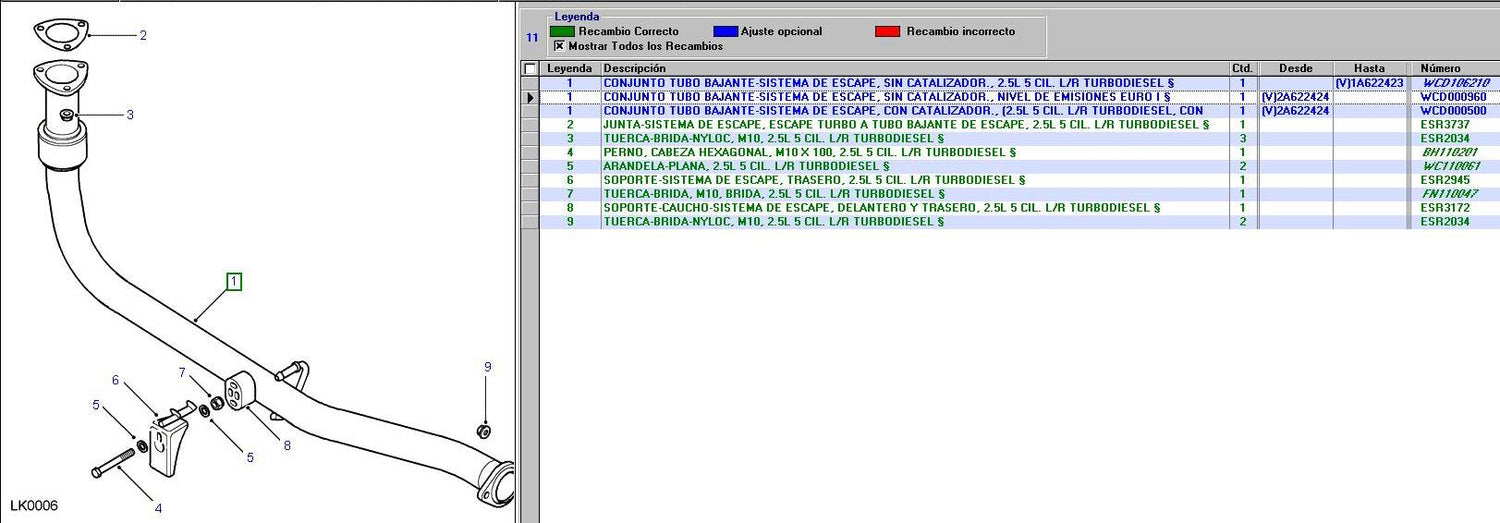Select callout 4 hex bolt in diagram
This screenshot has height=523, width=1500.
[158, 508]
